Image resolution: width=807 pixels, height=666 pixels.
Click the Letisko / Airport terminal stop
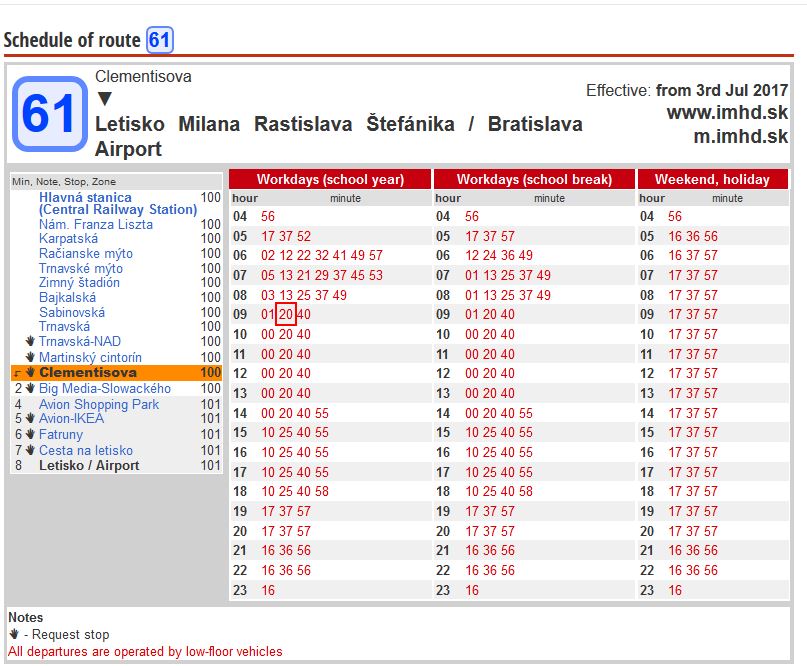pos(89,465)
